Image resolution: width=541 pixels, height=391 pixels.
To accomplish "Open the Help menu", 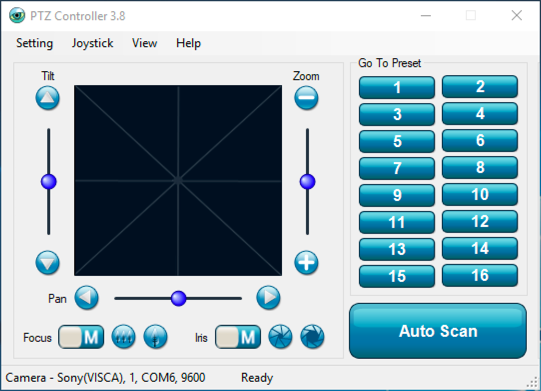I will pos(188,43).
